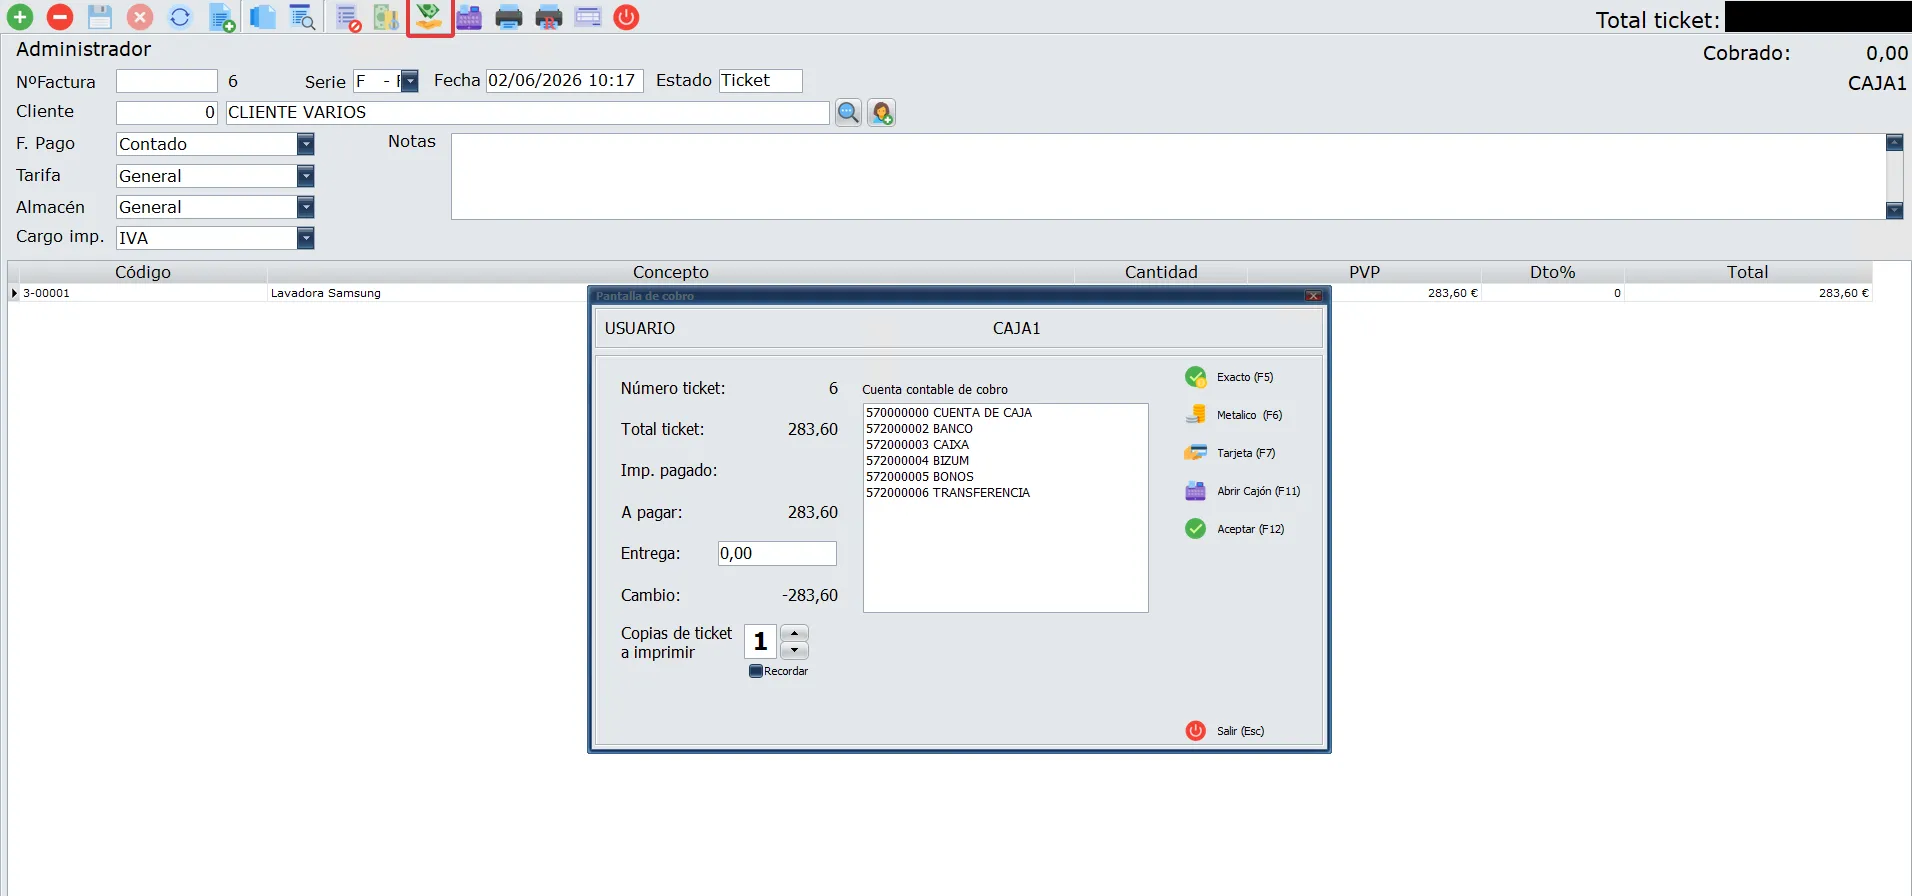
Task: Increase ticket copies with up arrow
Action: pyautogui.click(x=794, y=633)
